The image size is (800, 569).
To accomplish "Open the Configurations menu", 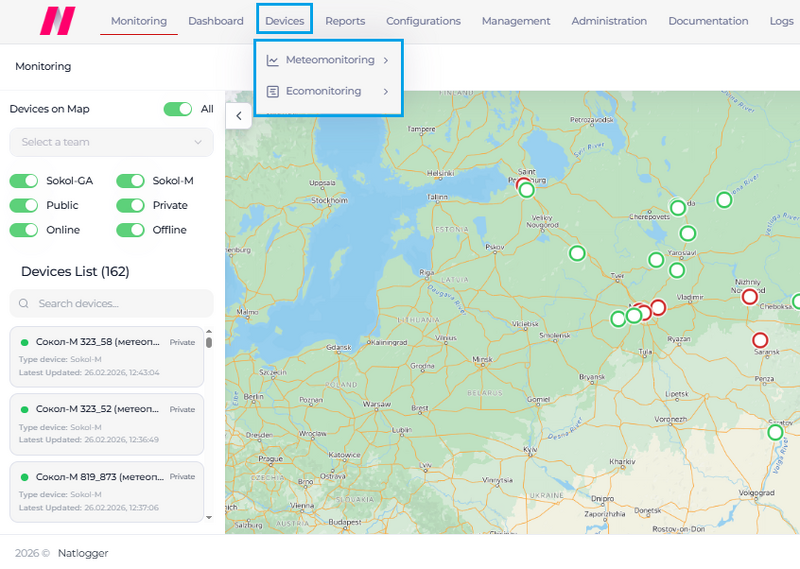I will (x=423, y=21).
